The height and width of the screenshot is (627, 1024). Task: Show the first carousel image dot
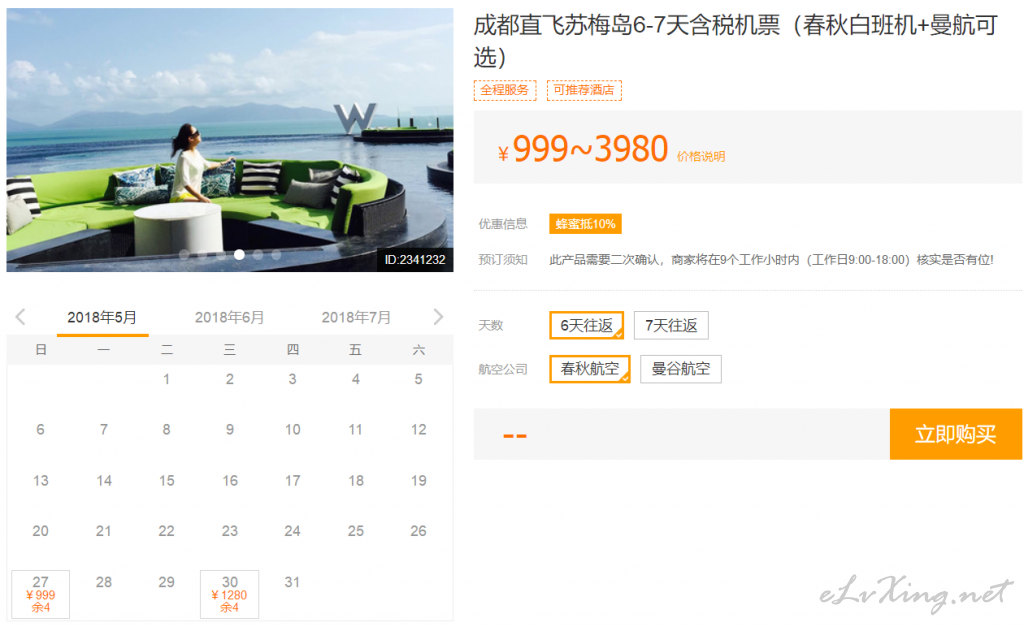tap(184, 255)
